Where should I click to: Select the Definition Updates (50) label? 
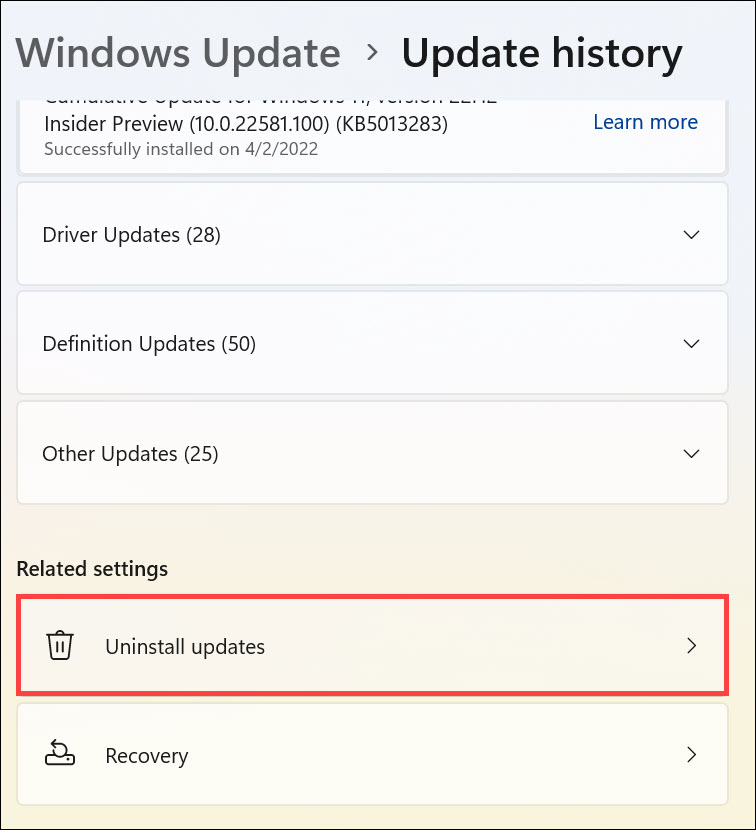(x=149, y=344)
